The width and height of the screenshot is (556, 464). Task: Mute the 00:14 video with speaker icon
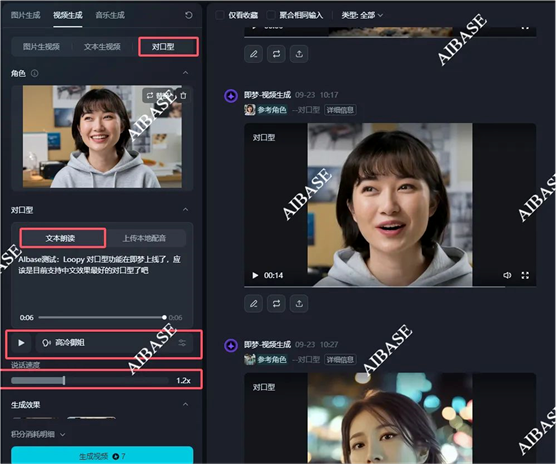click(x=507, y=275)
